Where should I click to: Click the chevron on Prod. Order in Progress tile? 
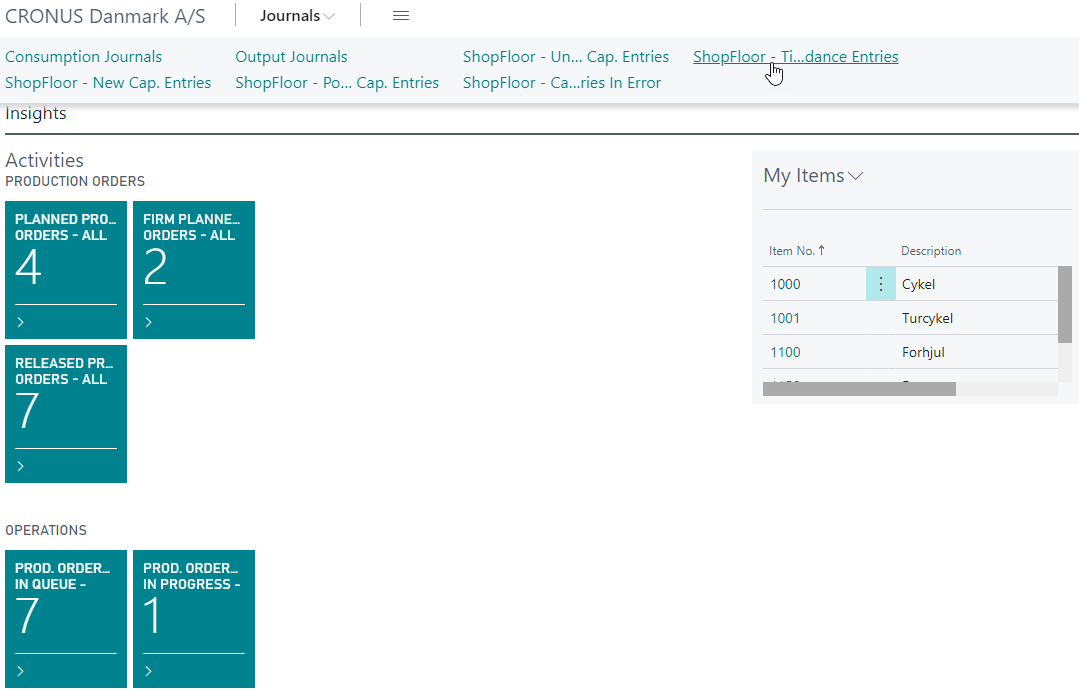click(x=146, y=670)
